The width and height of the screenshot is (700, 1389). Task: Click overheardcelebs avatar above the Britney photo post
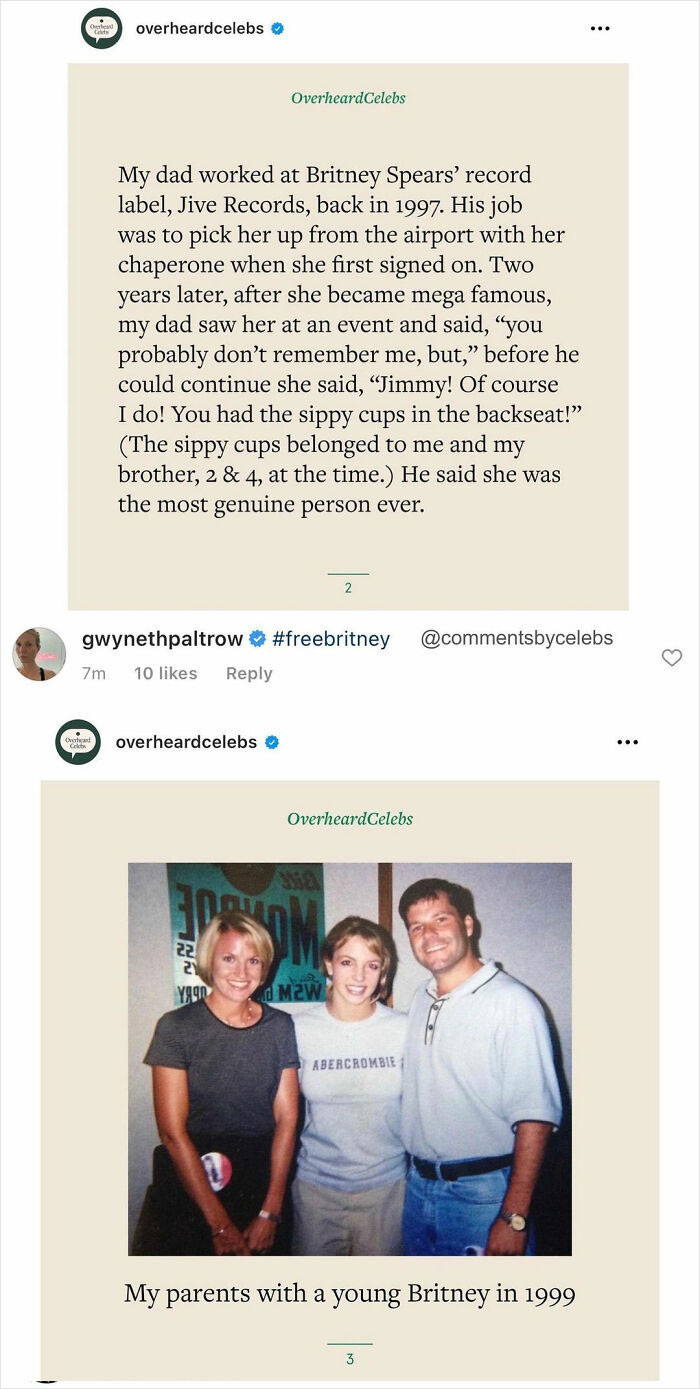78,742
